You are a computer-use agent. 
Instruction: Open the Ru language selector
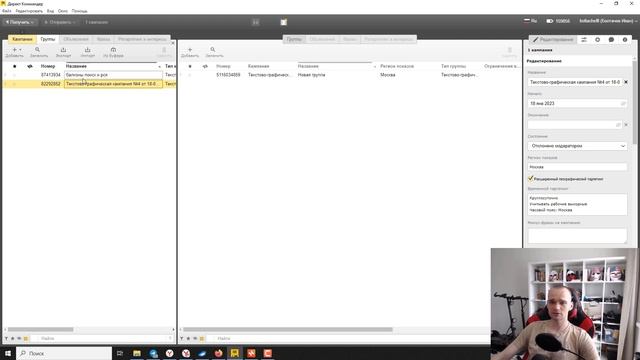(530, 21)
